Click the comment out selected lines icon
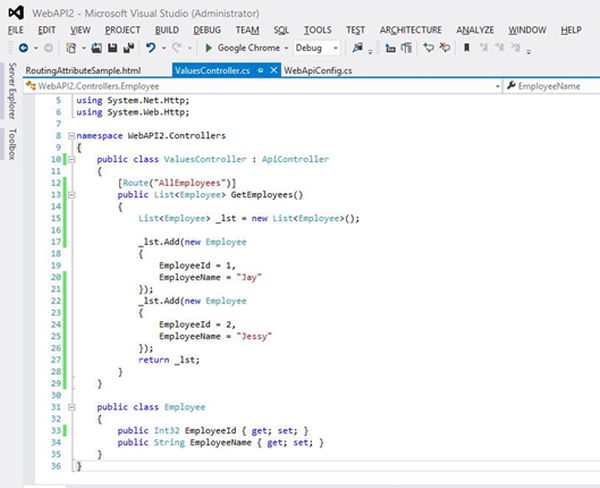Screen dimensions: 600x488 [x=429, y=48]
